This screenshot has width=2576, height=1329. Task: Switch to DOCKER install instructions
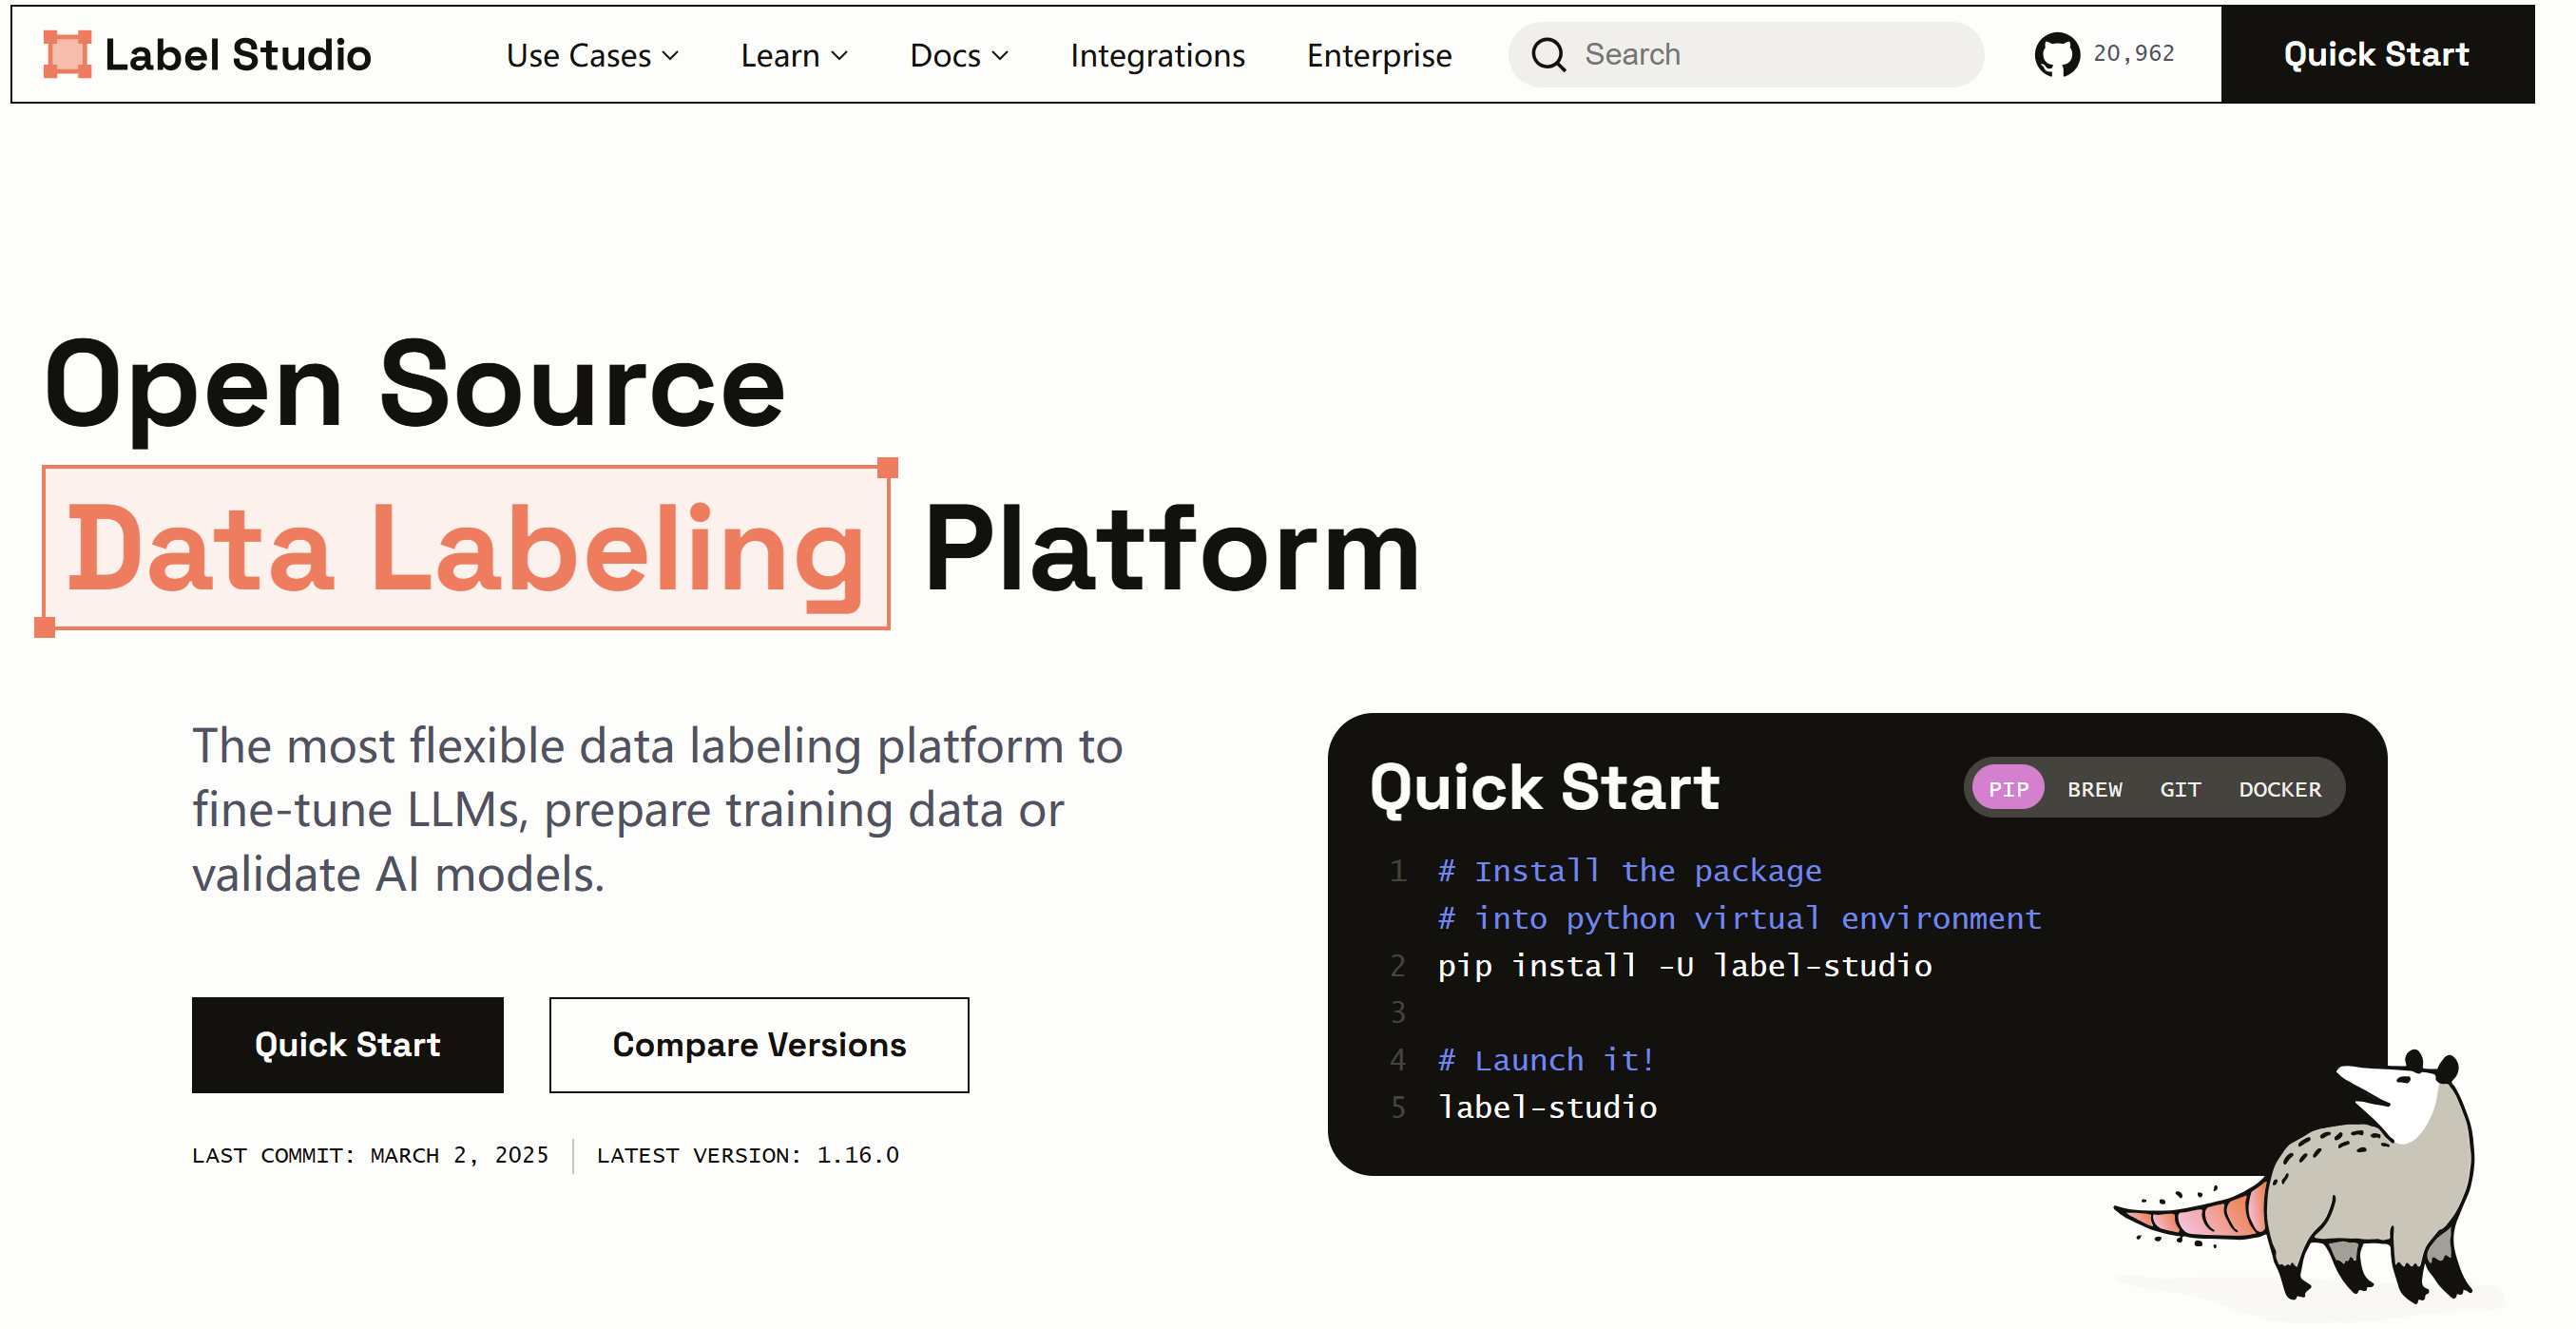point(2279,789)
